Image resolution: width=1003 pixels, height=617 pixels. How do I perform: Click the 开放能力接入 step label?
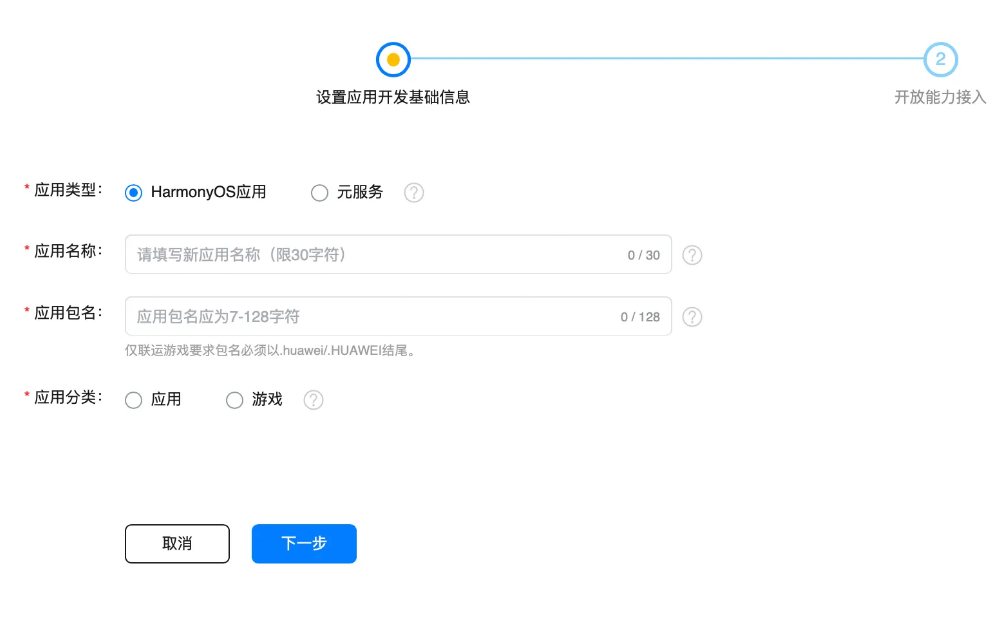[940, 97]
